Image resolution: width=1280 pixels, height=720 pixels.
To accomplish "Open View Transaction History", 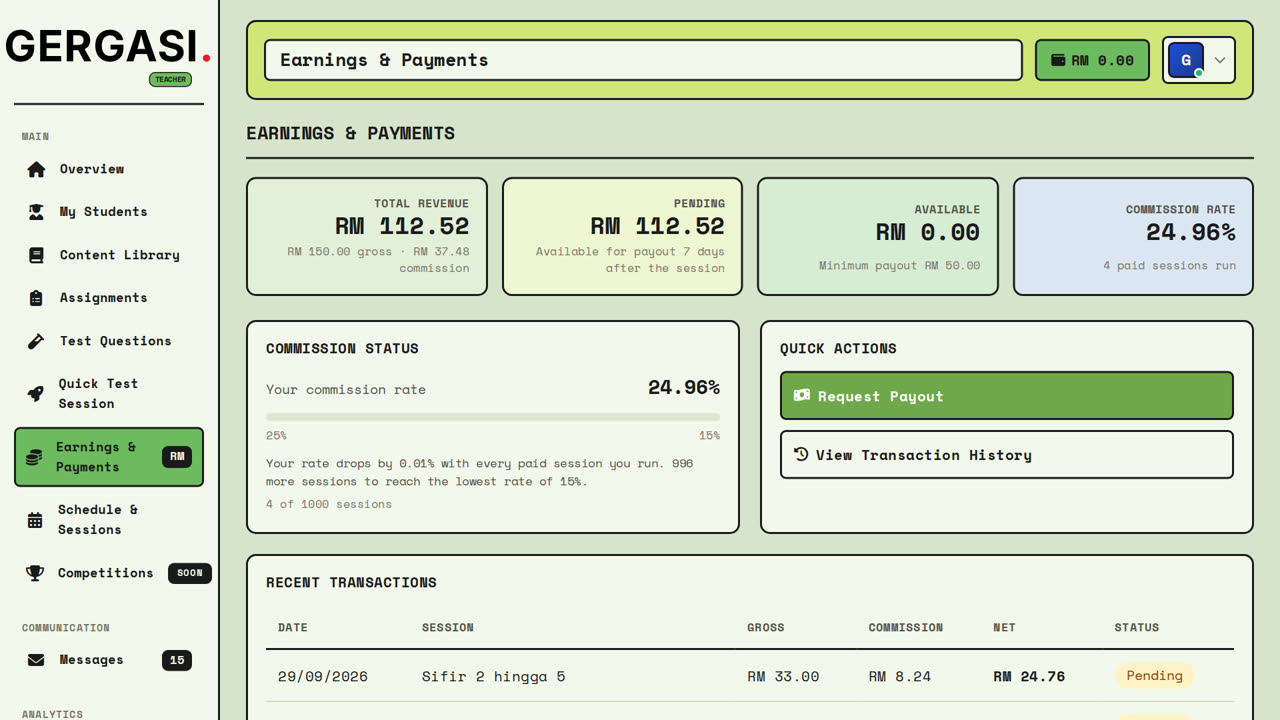I will tap(1006, 455).
